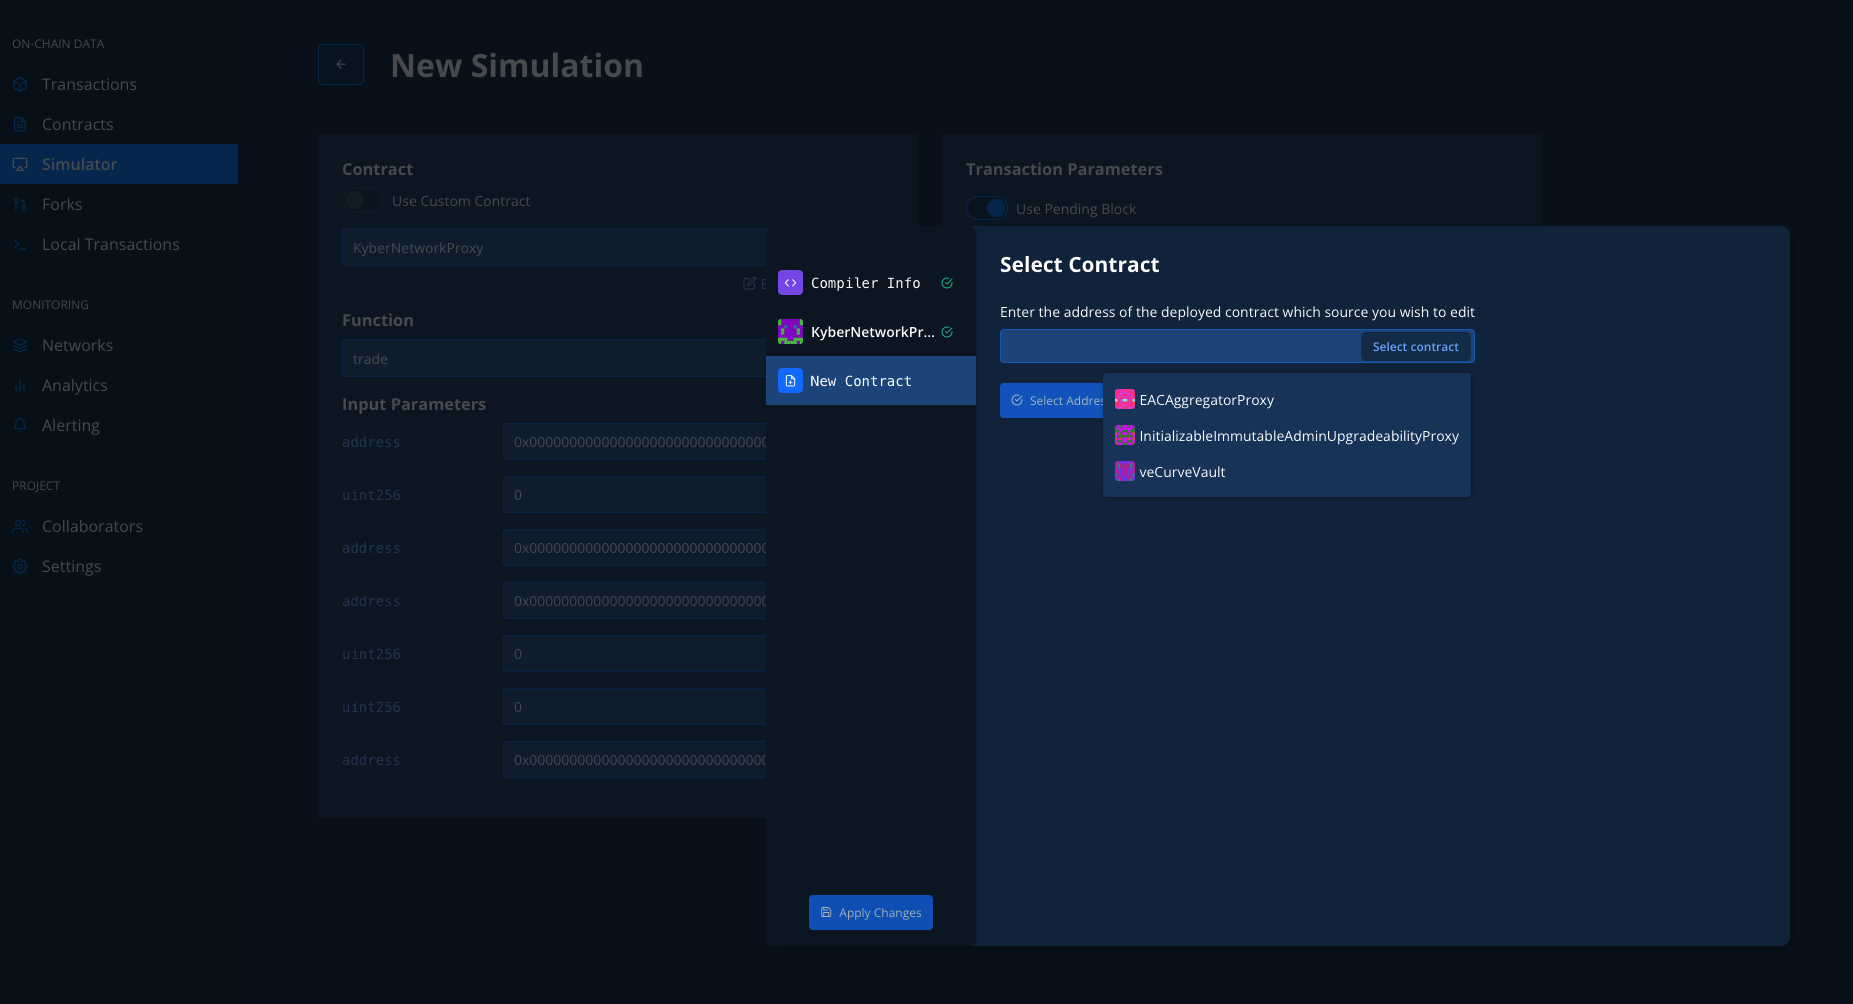Toggle the Use Pending Block switch
Screen dimensions: 1853x1004
click(x=986, y=208)
